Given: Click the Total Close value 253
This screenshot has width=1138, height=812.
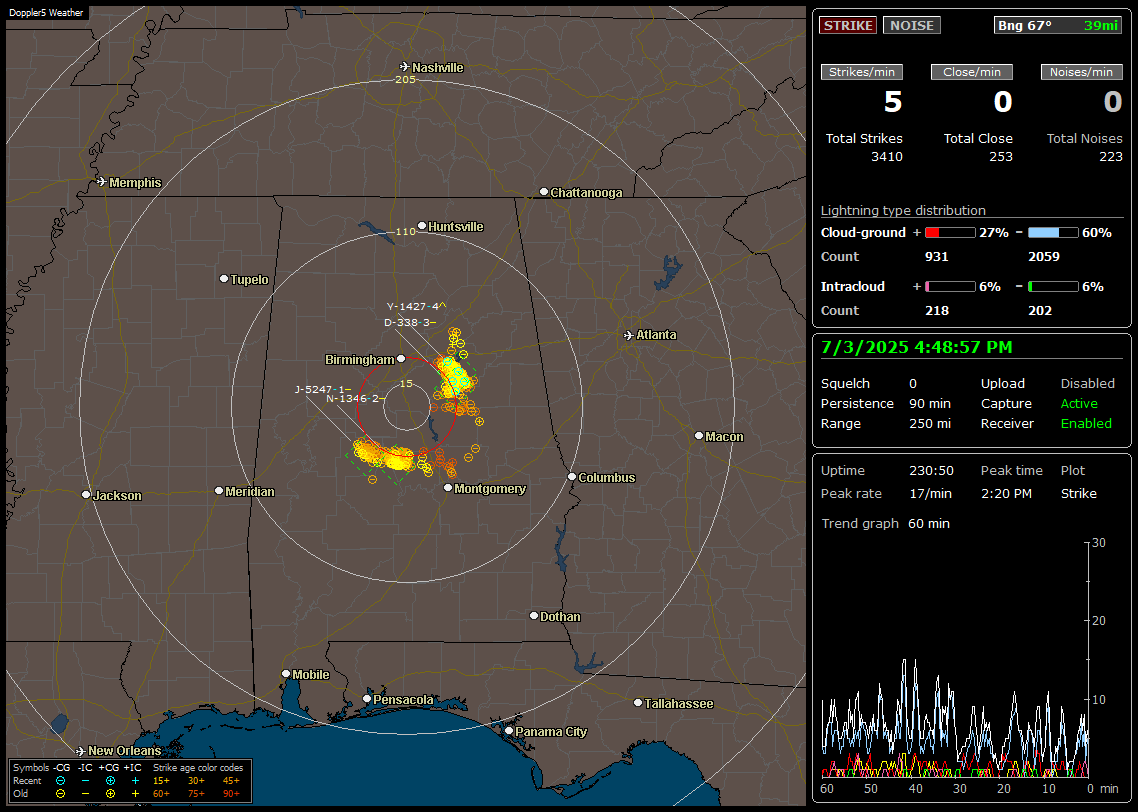Looking at the screenshot, I should [1001, 157].
